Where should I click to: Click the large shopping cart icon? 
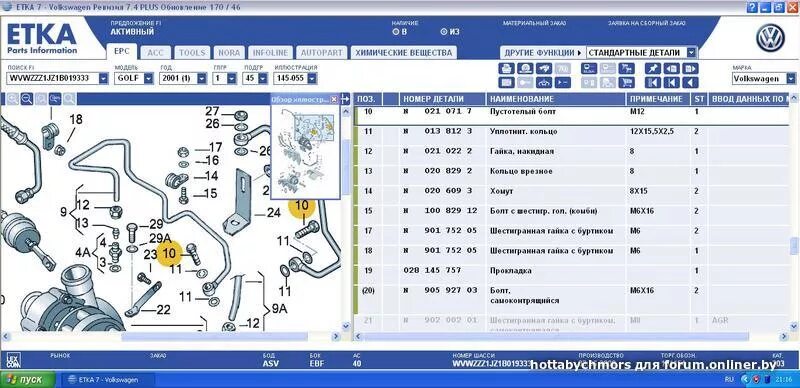point(626,82)
